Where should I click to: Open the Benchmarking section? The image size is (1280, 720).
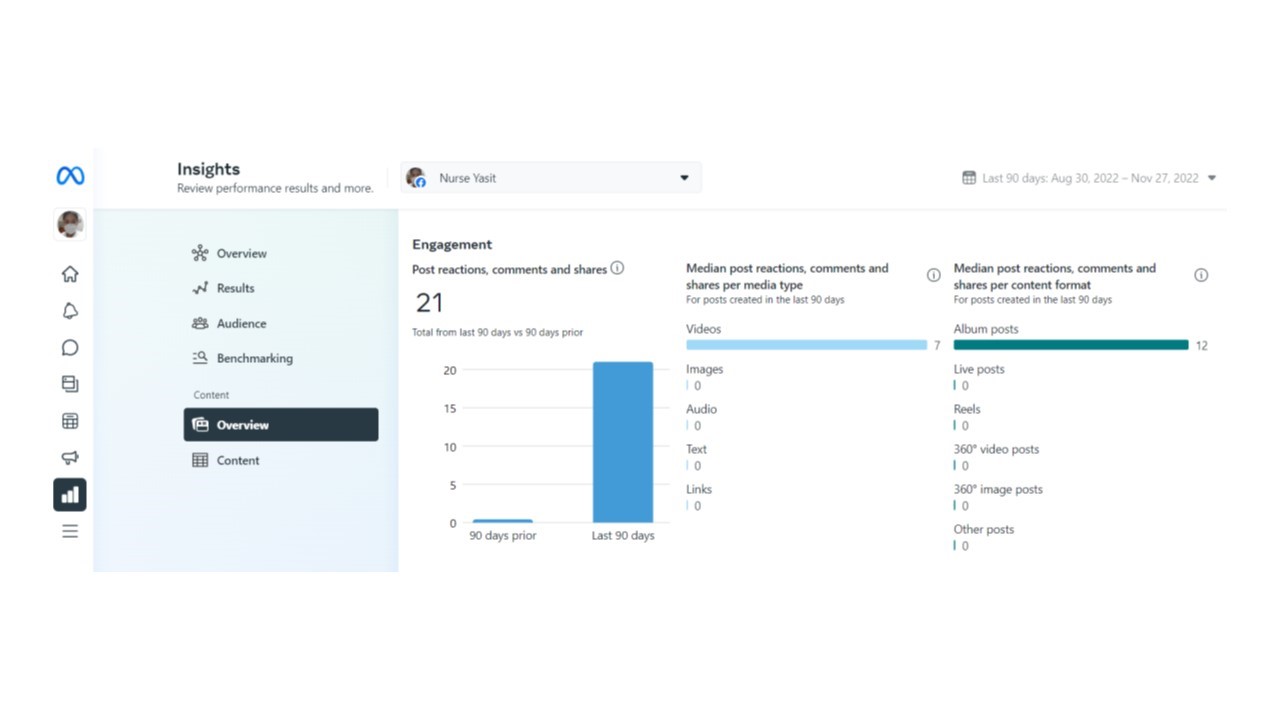pos(254,358)
